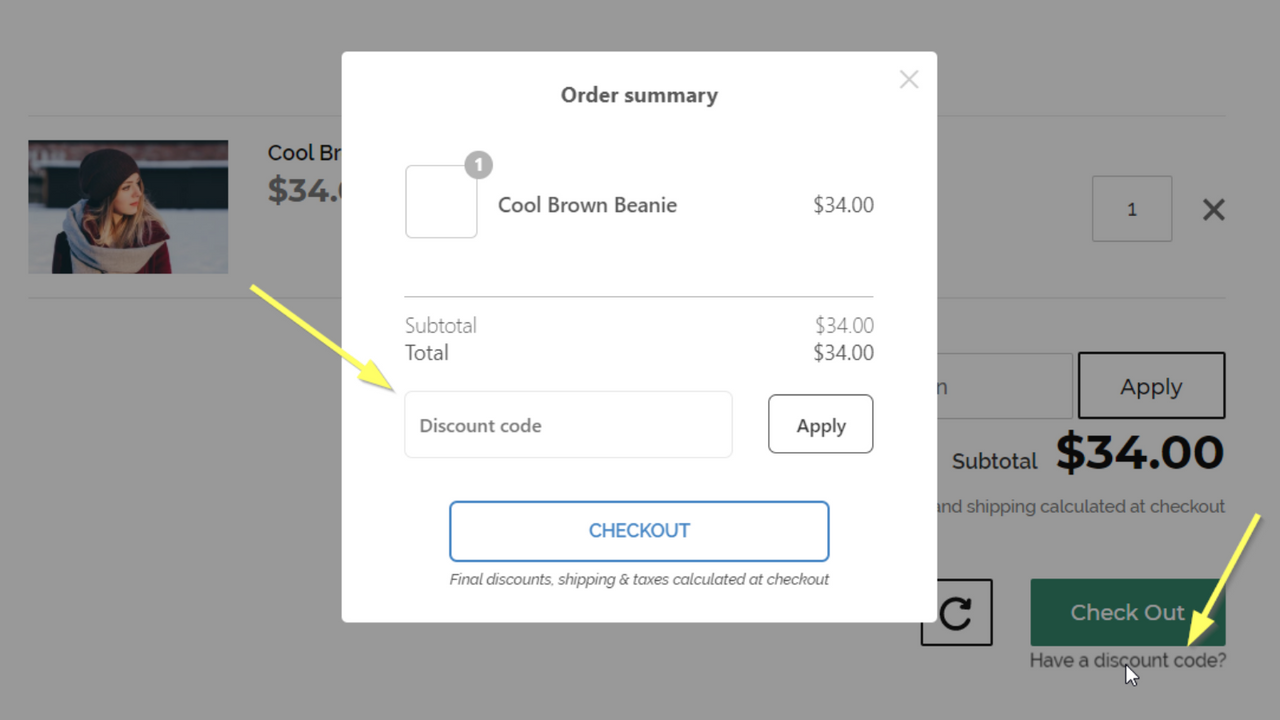The image size is (1280, 720).
Task: Remove the Cool Brown Beanie from cart
Action: (1213, 209)
